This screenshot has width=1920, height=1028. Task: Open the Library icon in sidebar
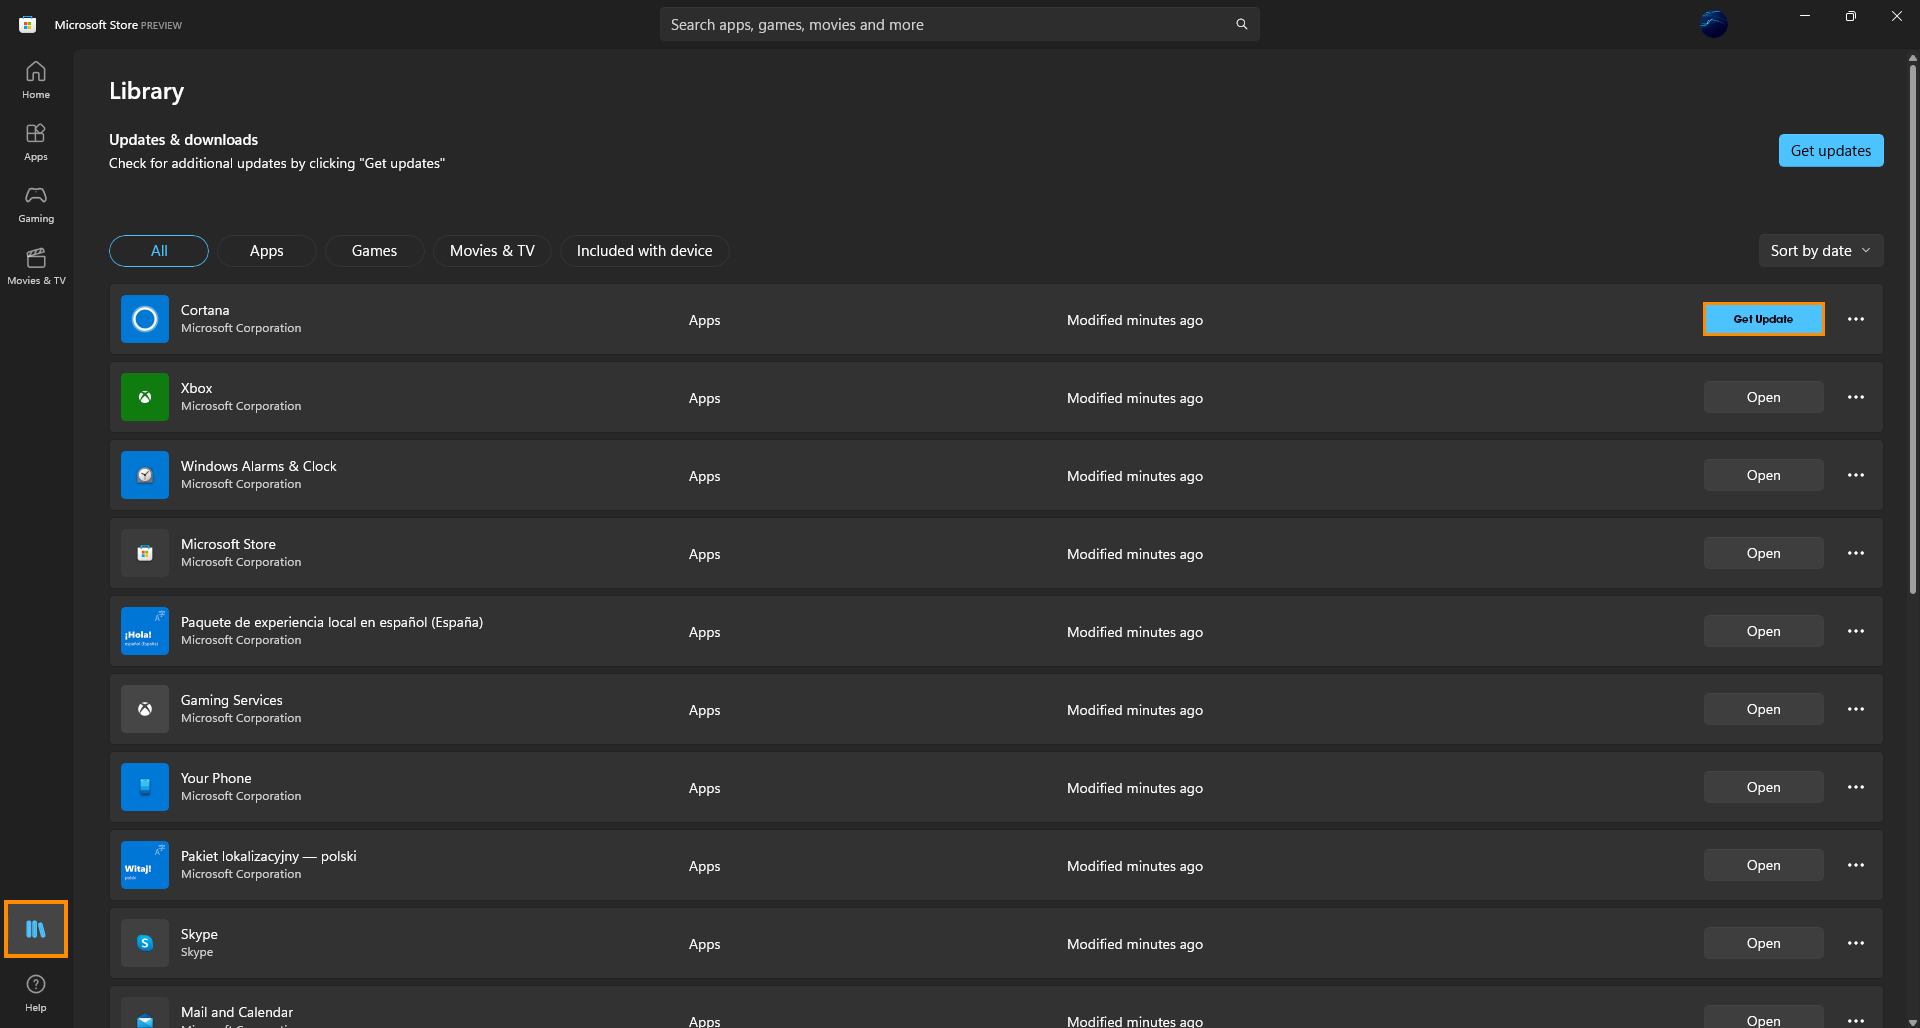click(36, 929)
